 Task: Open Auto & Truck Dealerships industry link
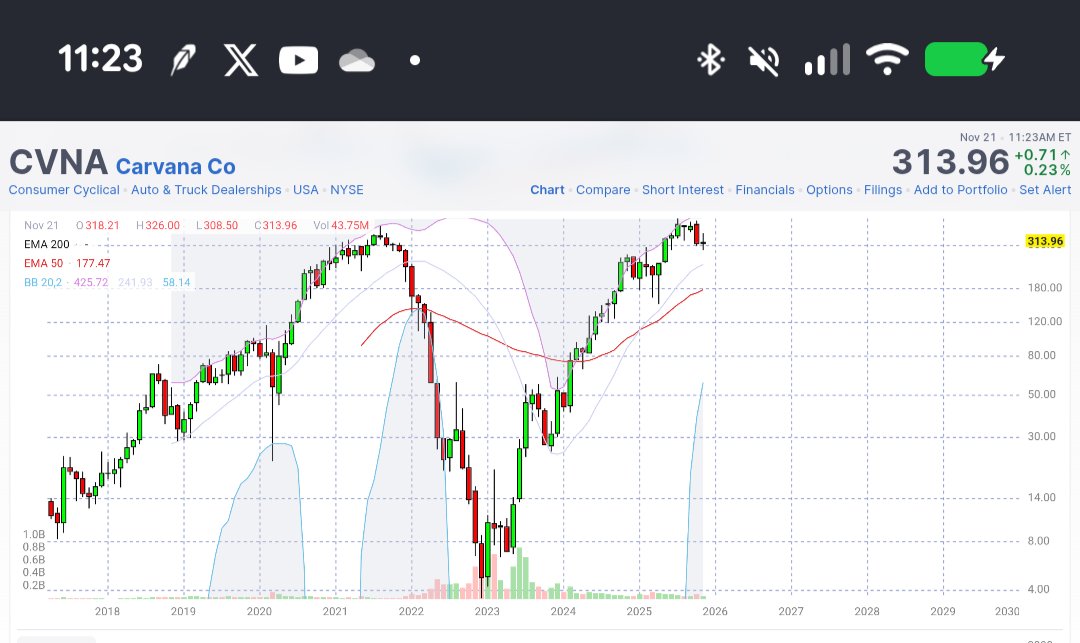[206, 190]
